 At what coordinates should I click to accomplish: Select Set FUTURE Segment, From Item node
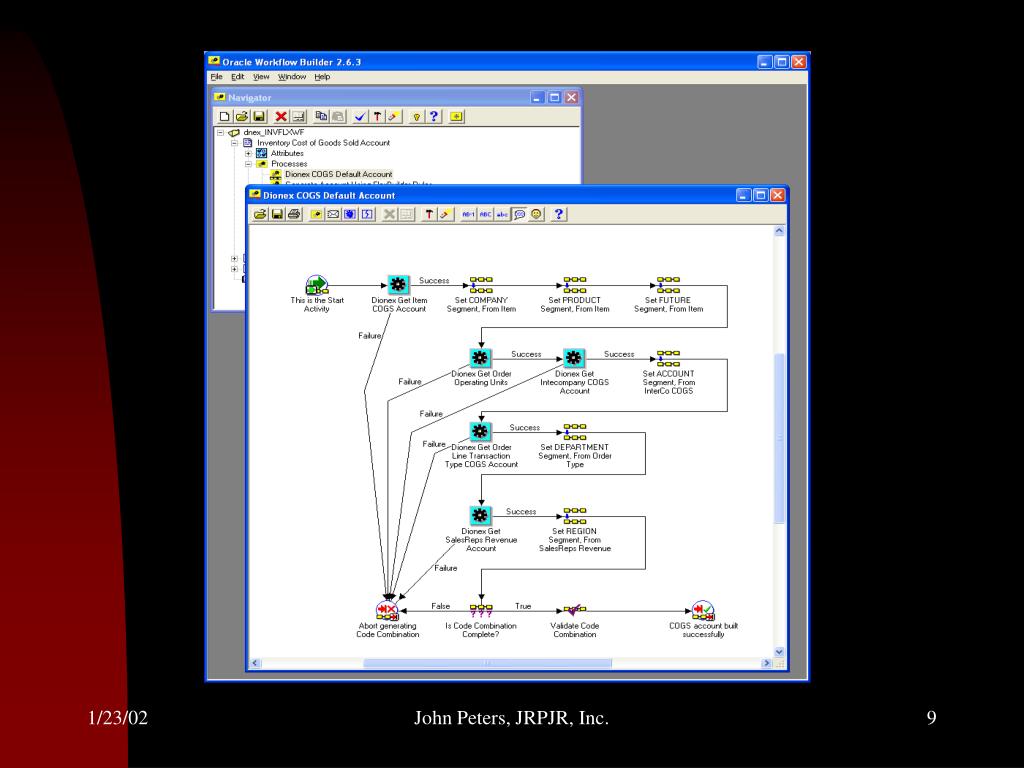pos(668,285)
